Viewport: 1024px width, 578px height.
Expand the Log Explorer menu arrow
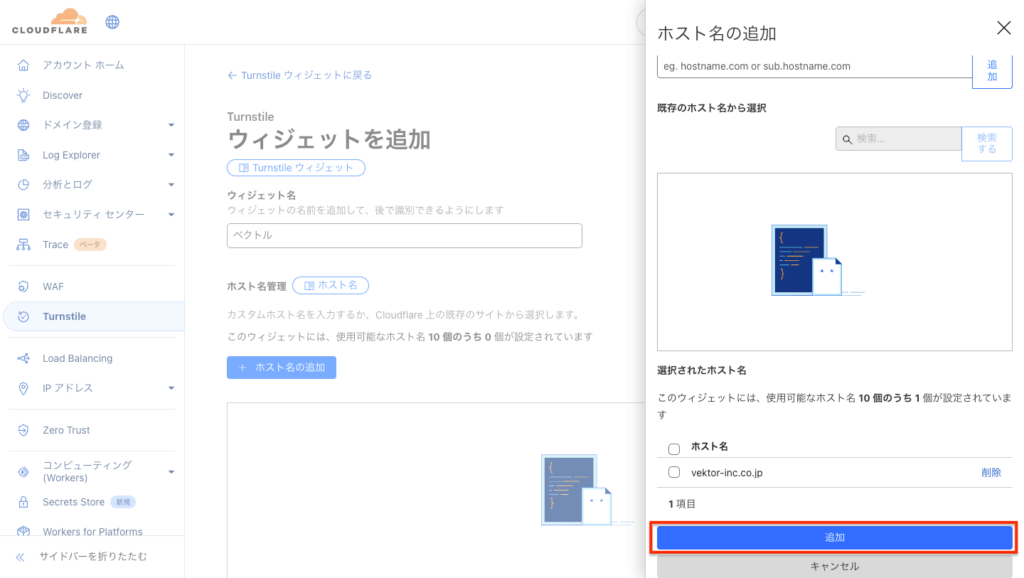click(171, 155)
